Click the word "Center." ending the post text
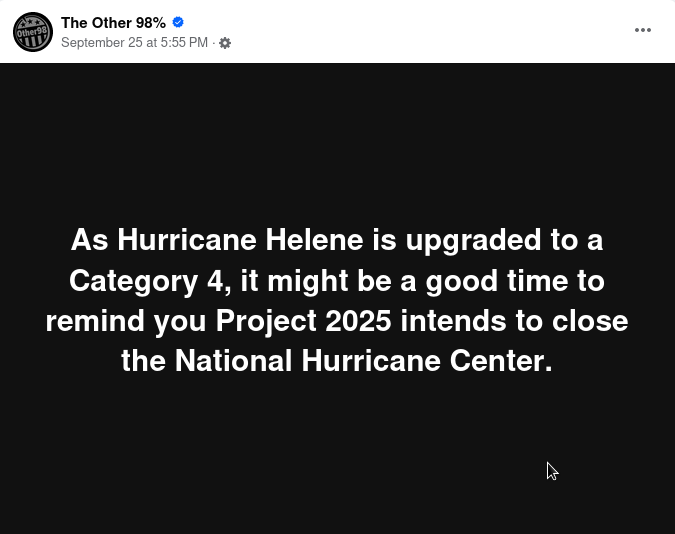The image size is (675, 534). pos(504,361)
